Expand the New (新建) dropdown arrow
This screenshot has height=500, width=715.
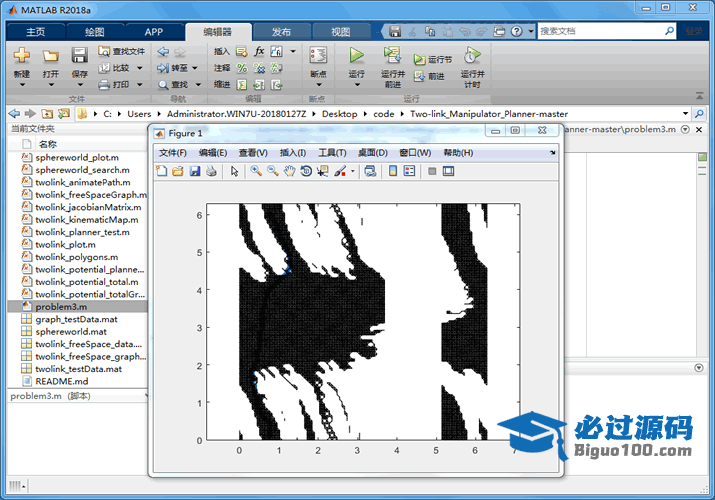click(21, 85)
